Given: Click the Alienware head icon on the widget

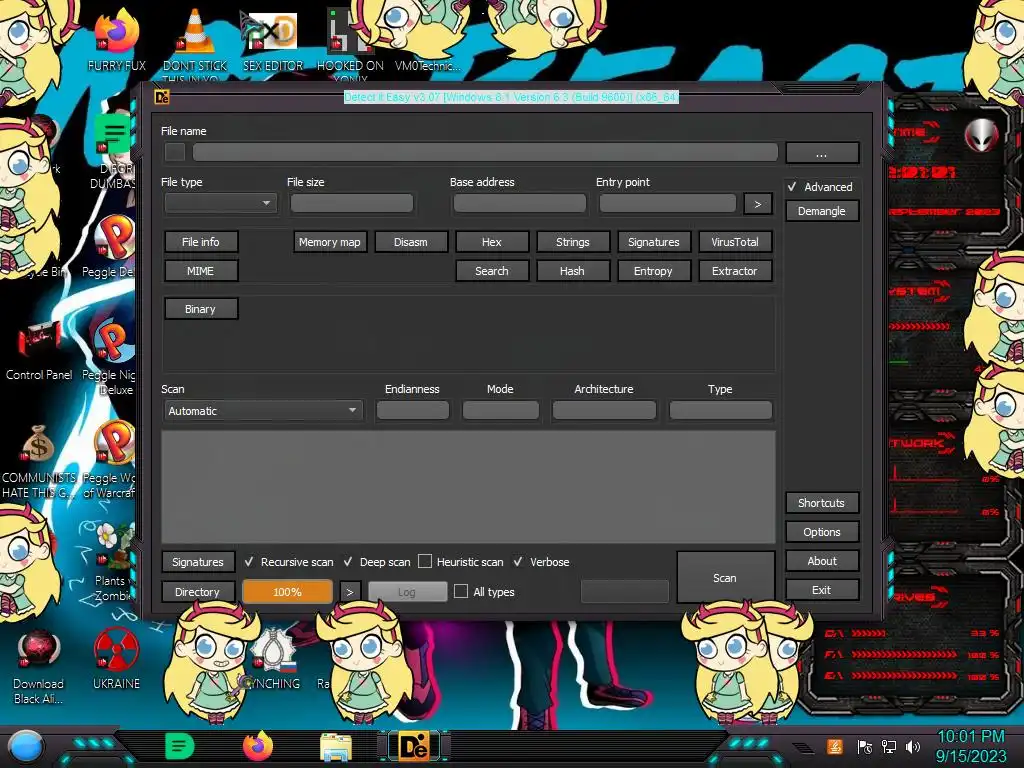Looking at the screenshot, I should [981, 136].
